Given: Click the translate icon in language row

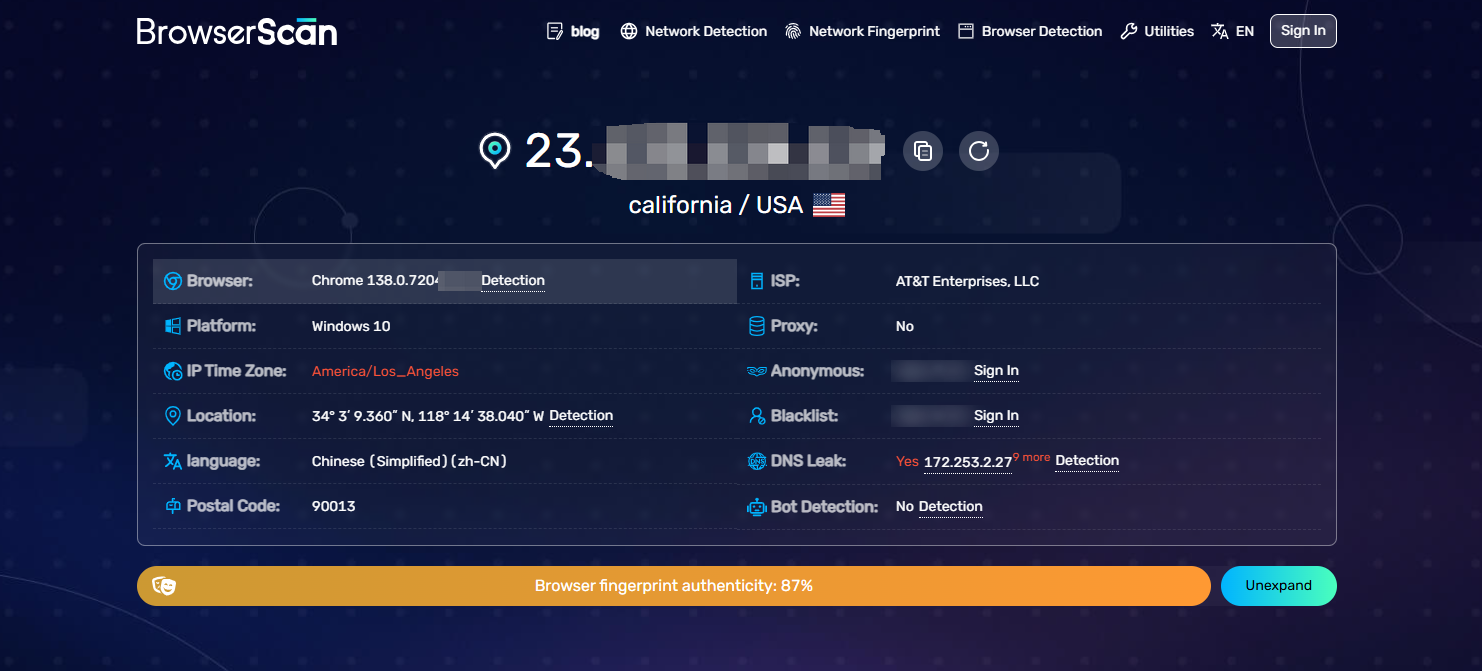Looking at the screenshot, I should (x=172, y=461).
